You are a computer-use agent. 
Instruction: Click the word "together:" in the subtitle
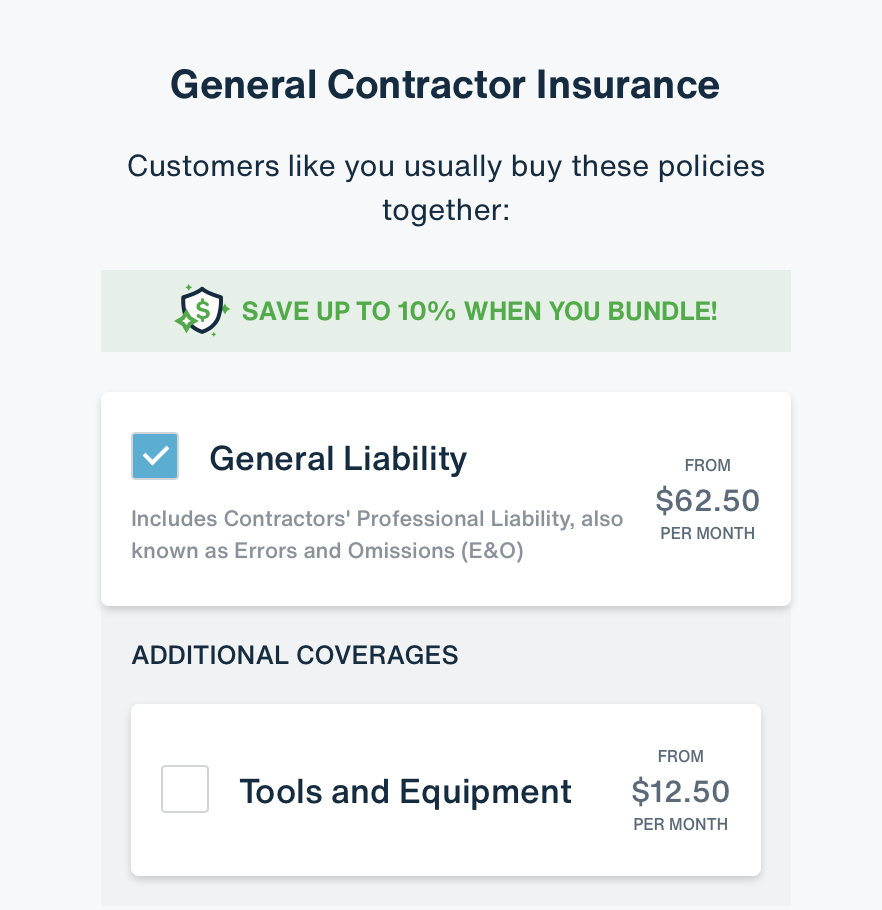(x=445, y=211)
